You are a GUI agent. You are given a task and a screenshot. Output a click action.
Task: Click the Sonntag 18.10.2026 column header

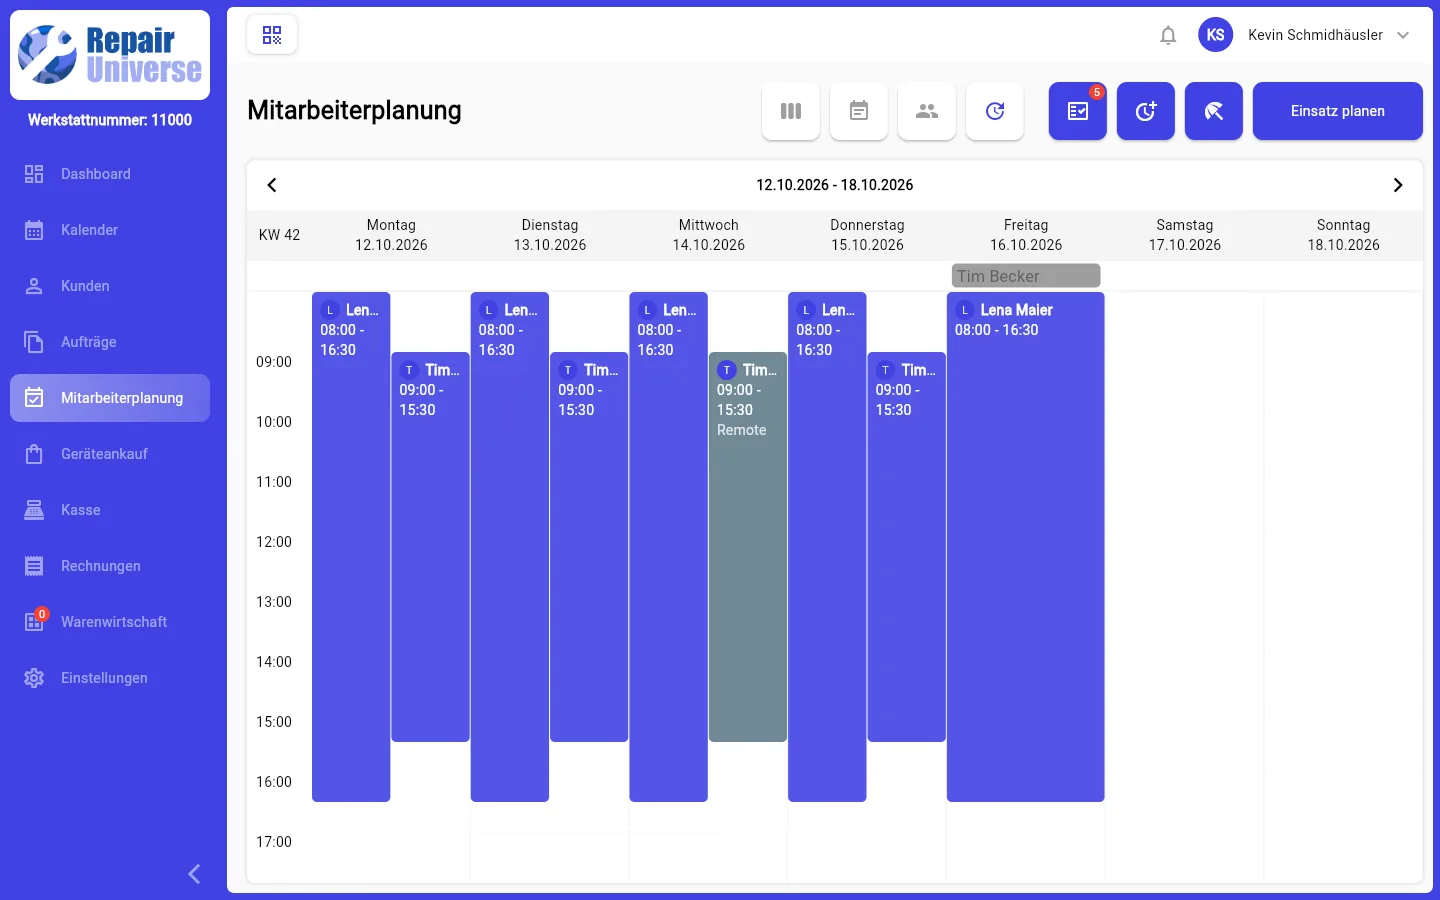[1344, 235]
